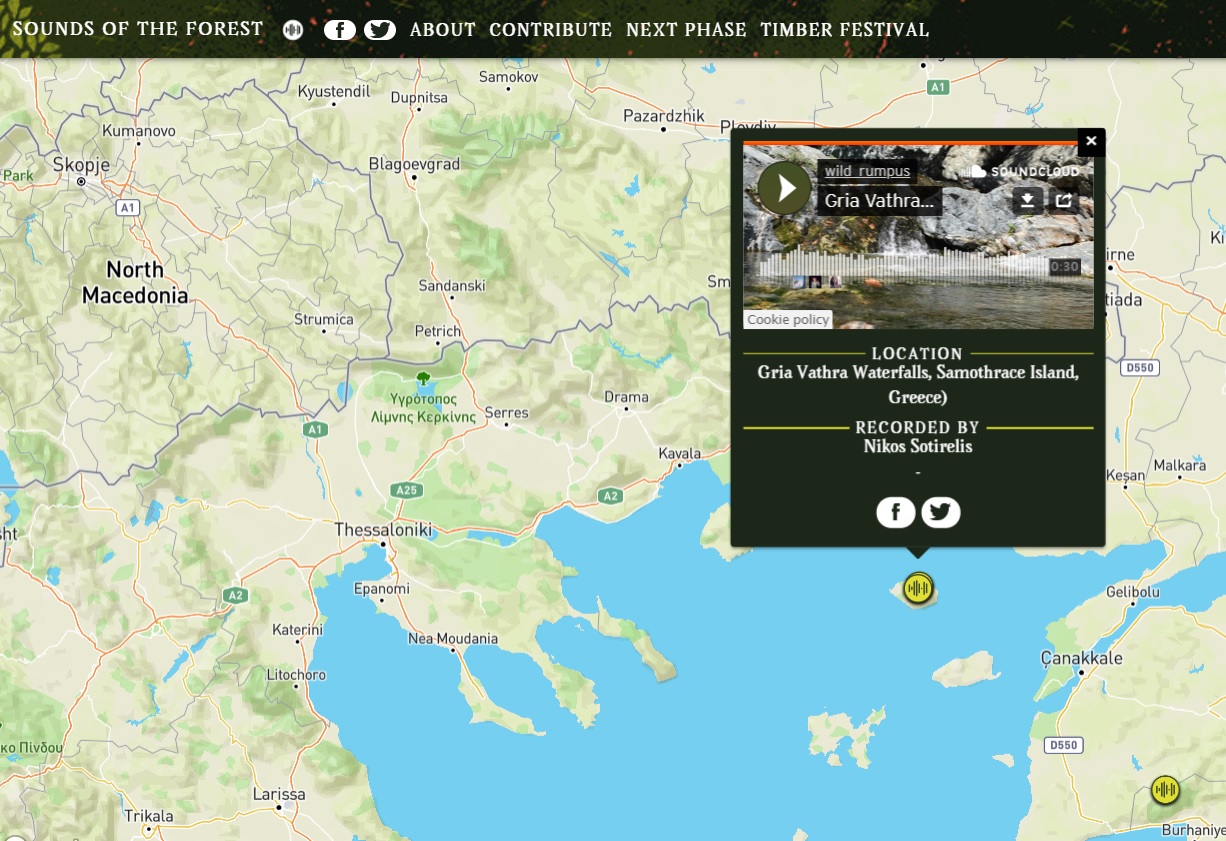
Task: Open the About menu item
Action: [442, 30]
